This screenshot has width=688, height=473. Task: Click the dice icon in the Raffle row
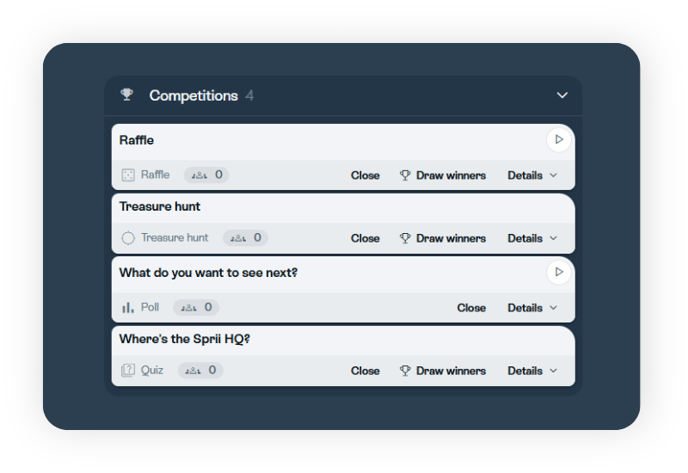(x=128, y=175)
